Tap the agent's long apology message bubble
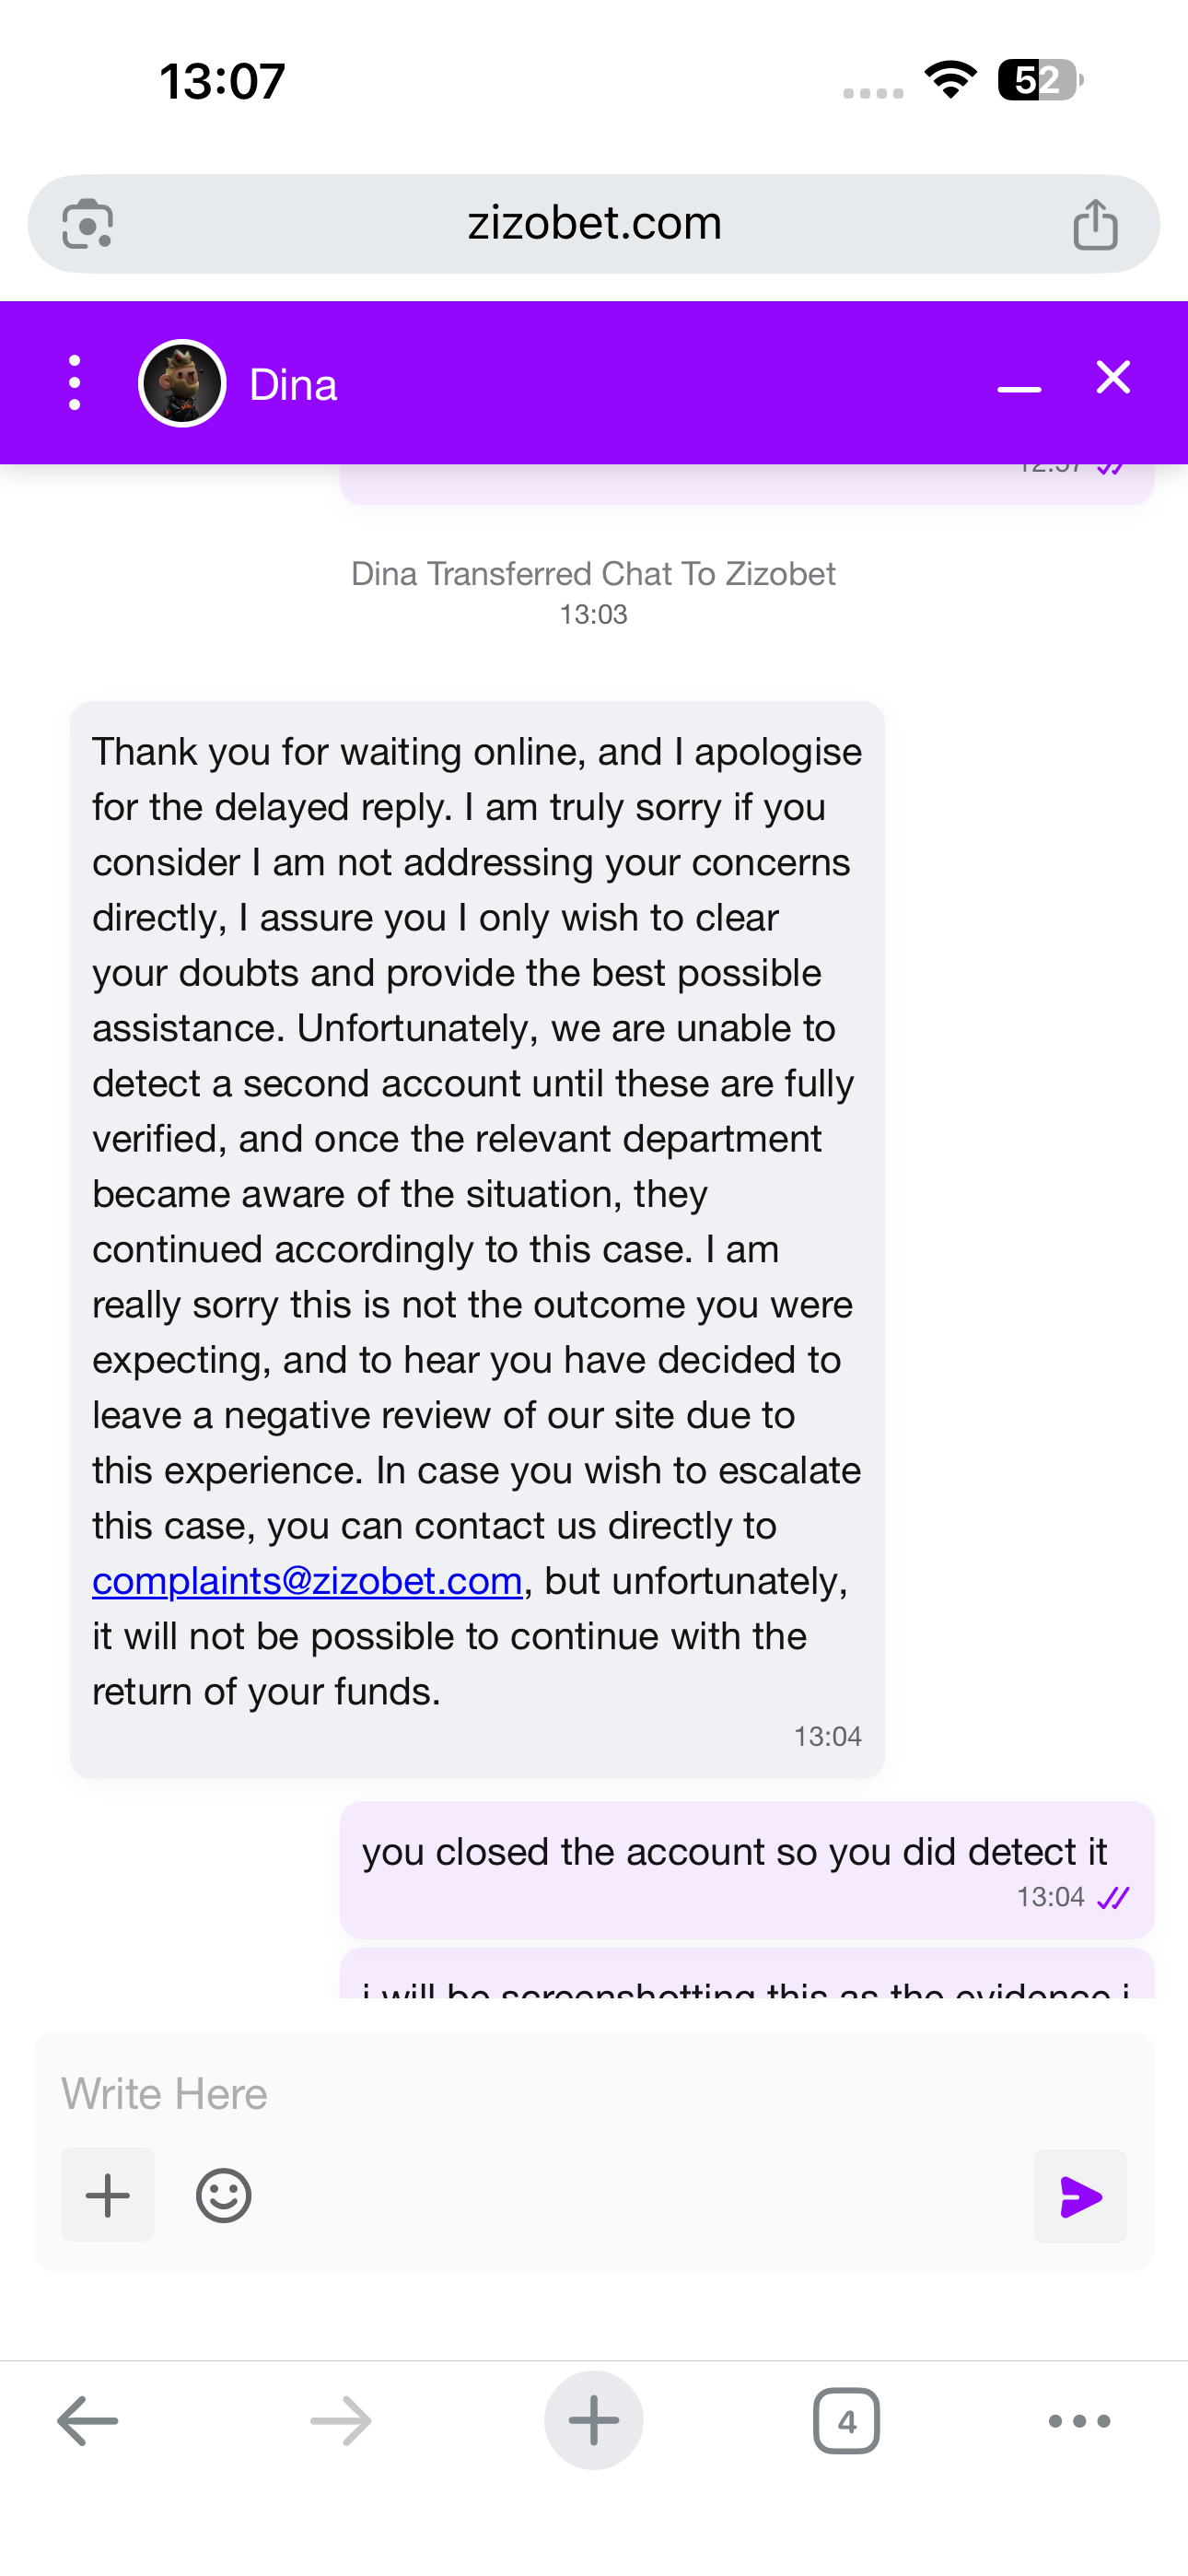 (x=477, y=1239)
